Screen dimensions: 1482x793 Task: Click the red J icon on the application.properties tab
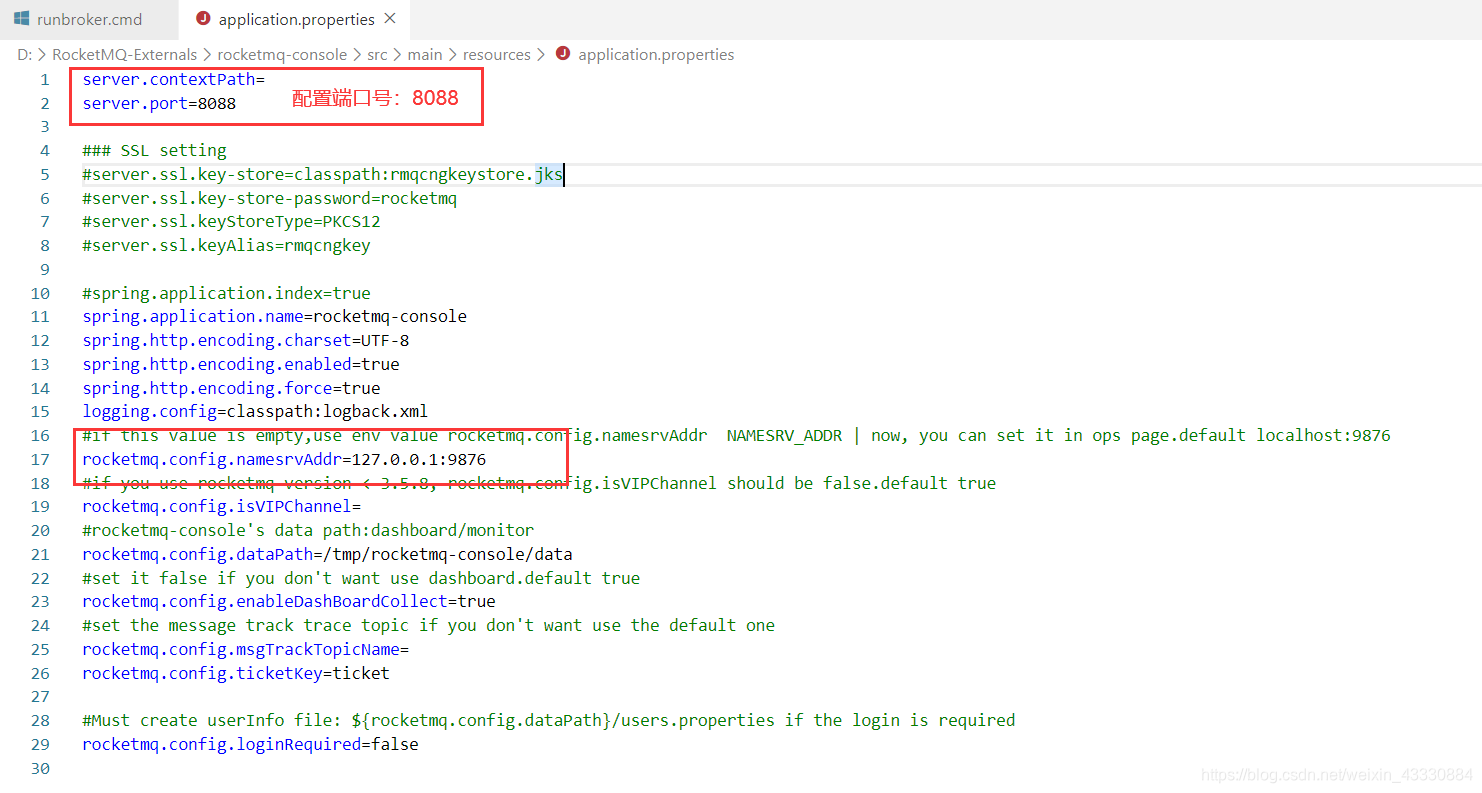click(204, 19)
